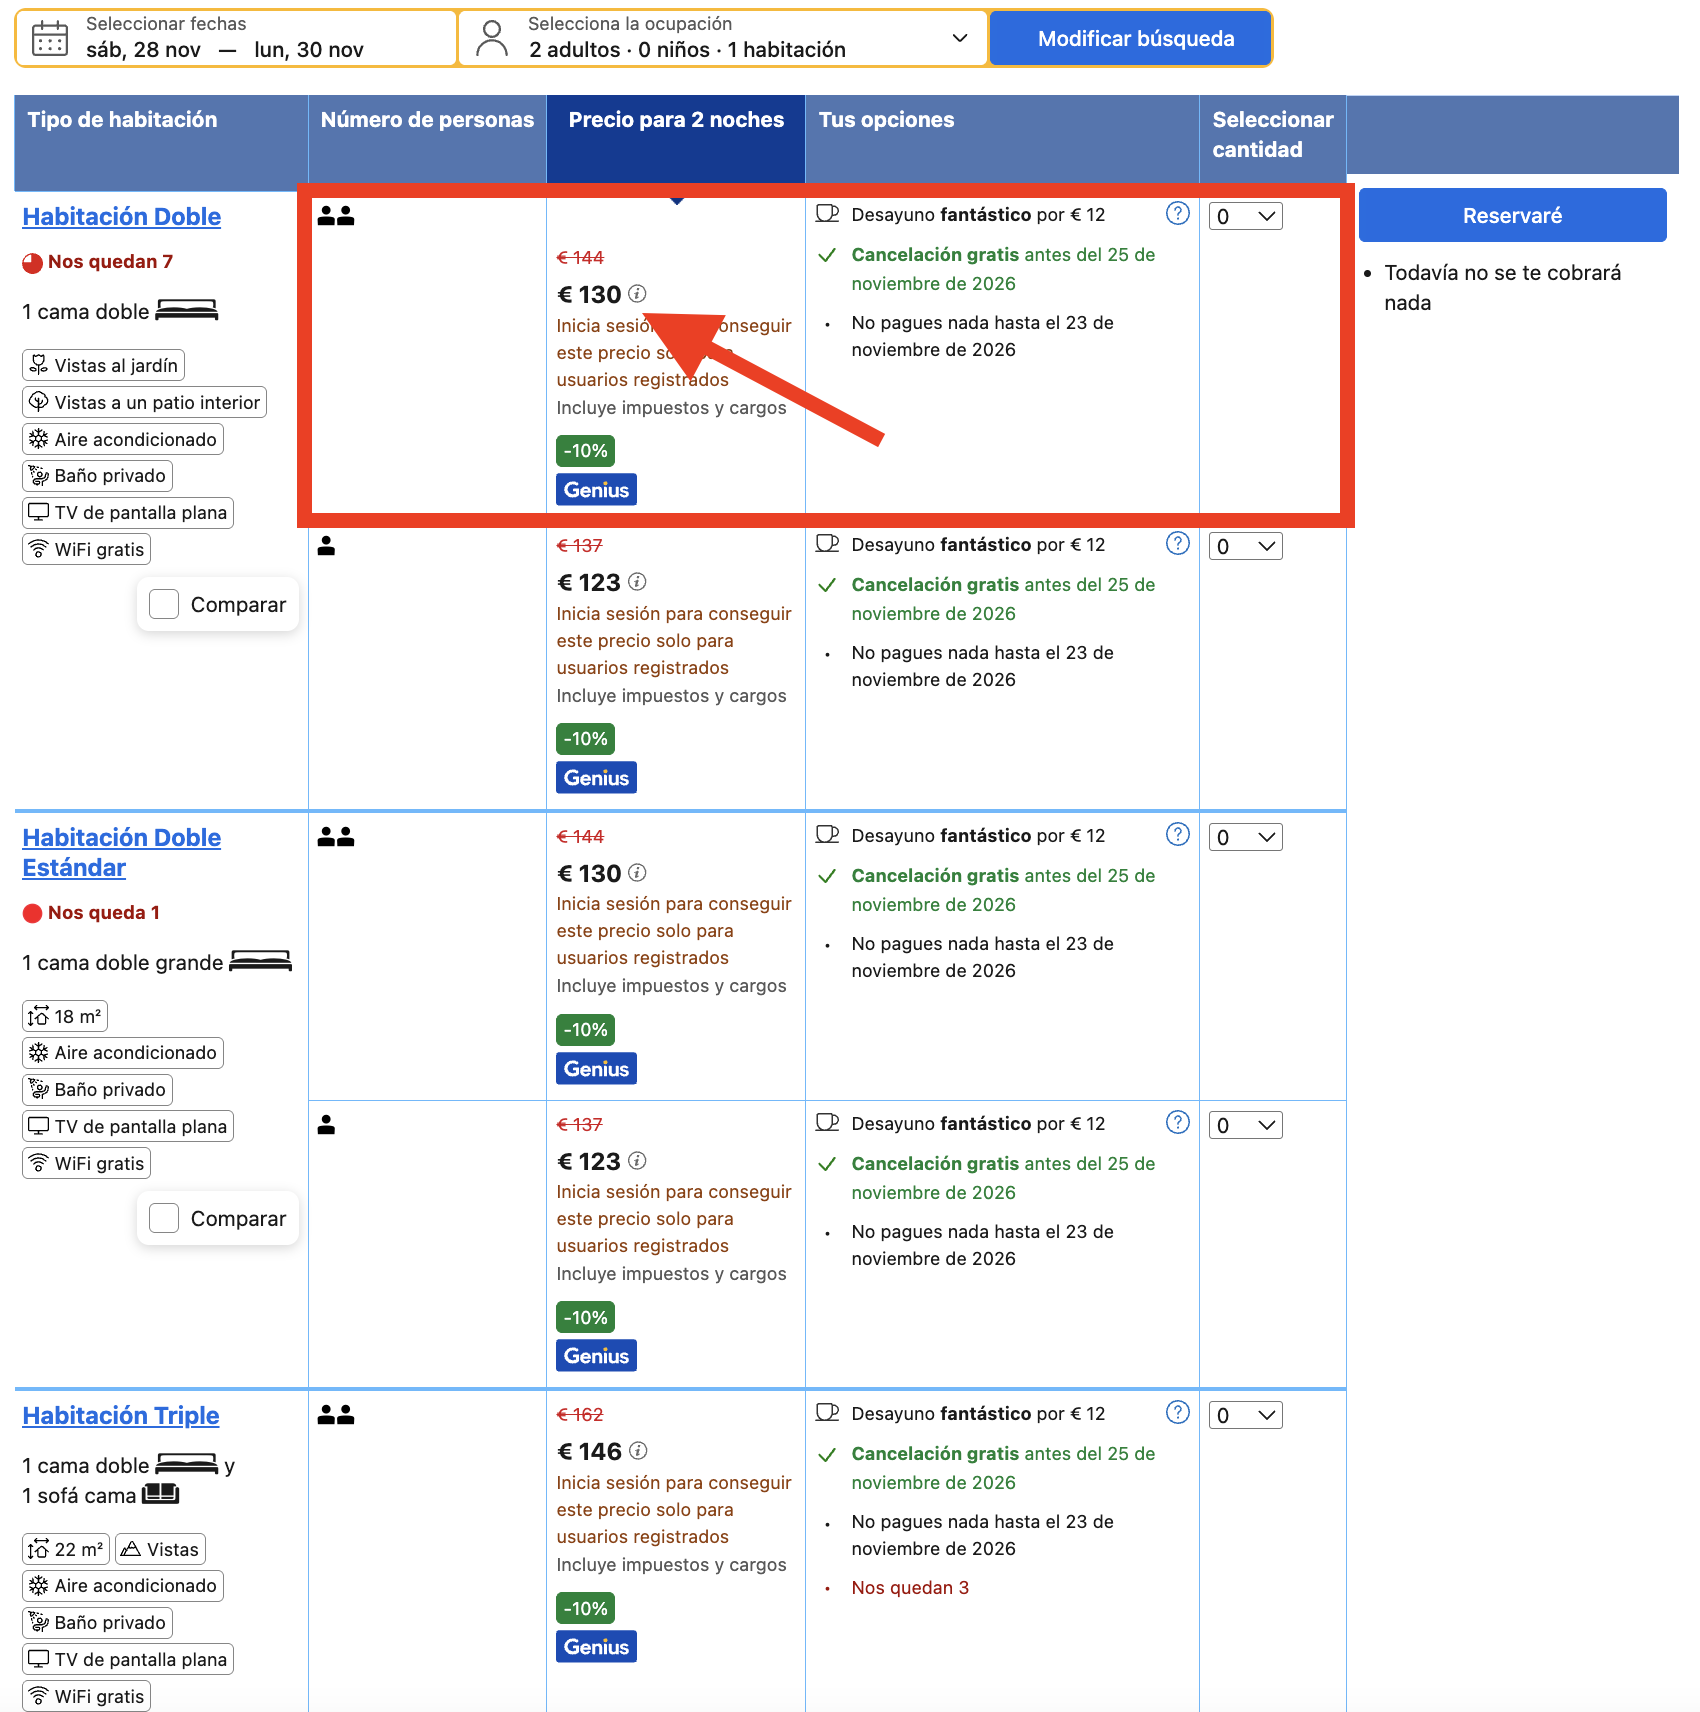Click info icon beside € 130 Doble Estándar price
This screenshot has width=1700, height=1712.
638,873
